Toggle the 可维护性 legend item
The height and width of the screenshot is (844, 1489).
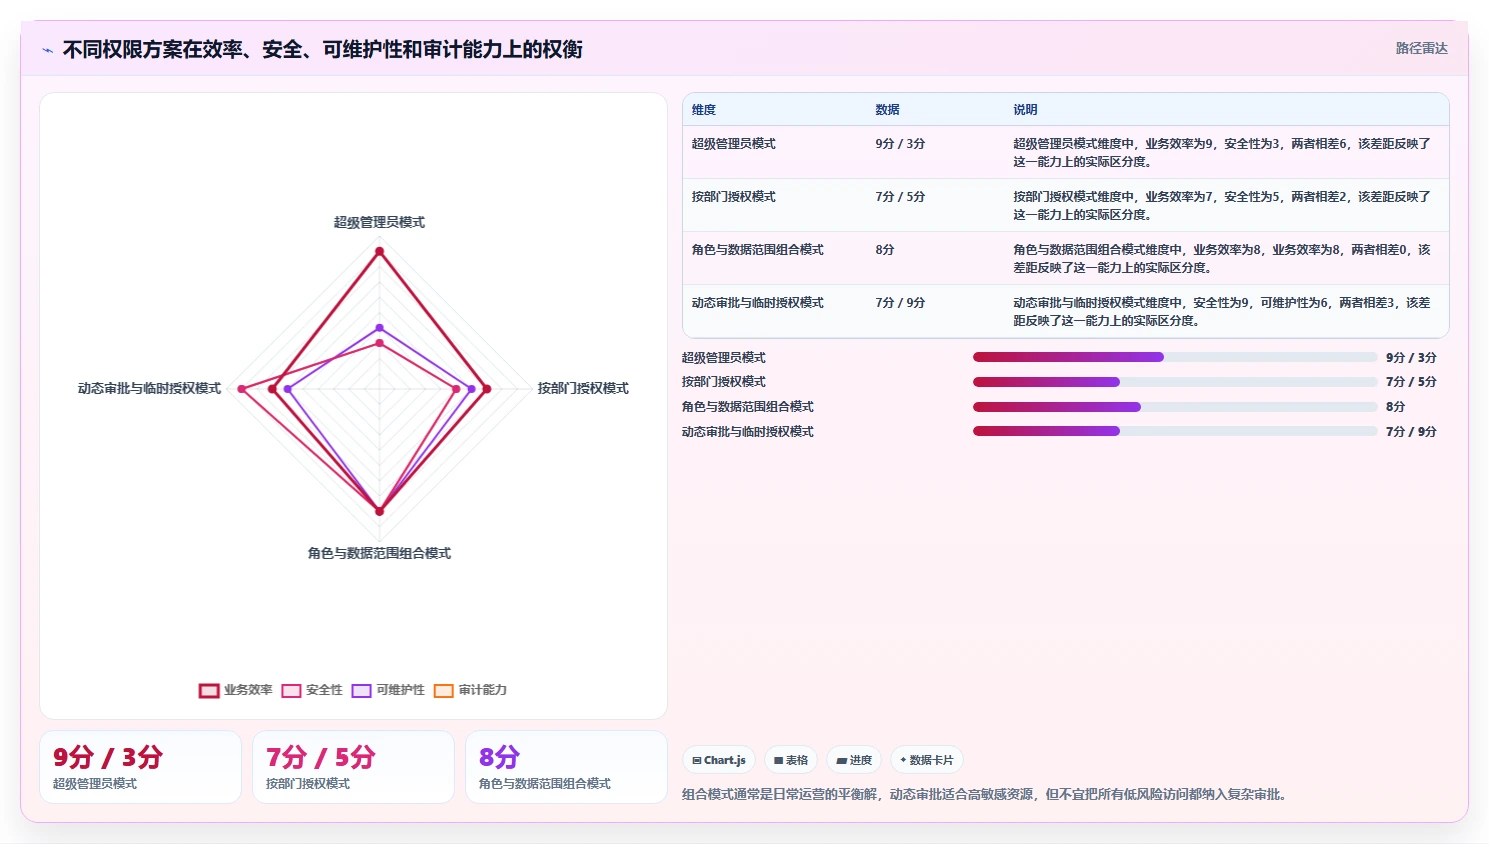coord(388,690)
